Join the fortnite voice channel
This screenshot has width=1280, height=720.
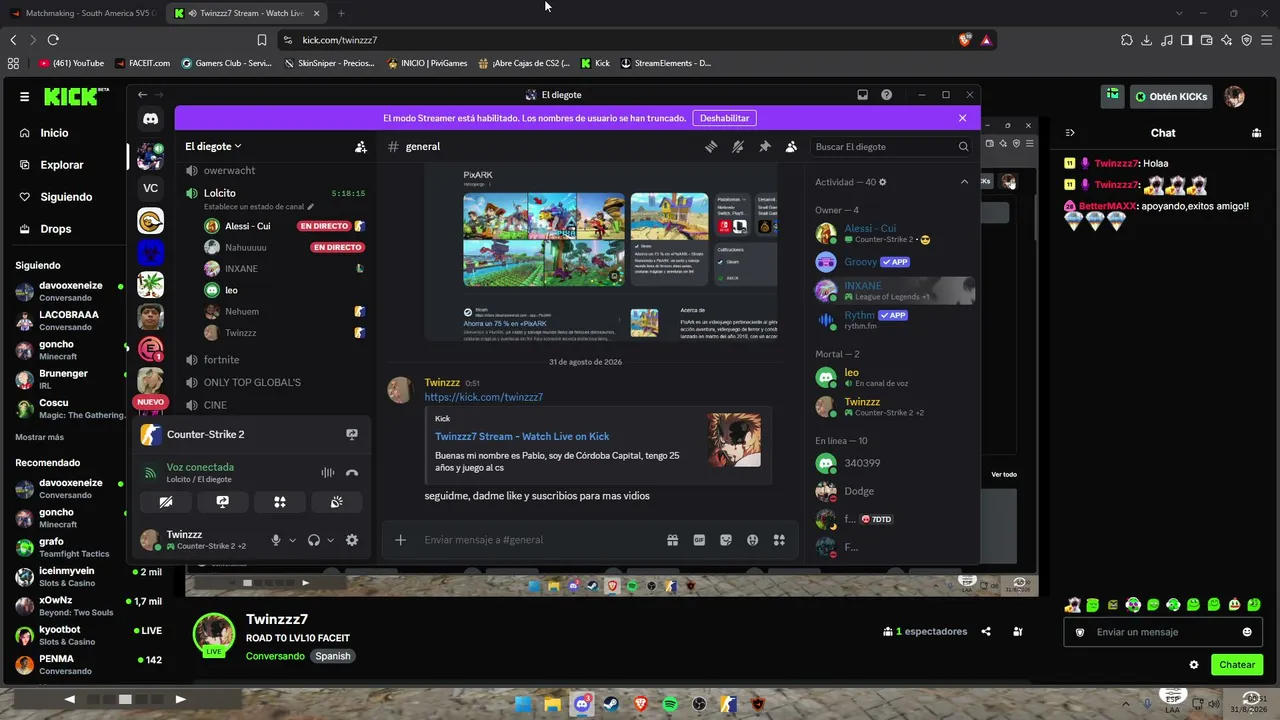(x=222, y=360)
